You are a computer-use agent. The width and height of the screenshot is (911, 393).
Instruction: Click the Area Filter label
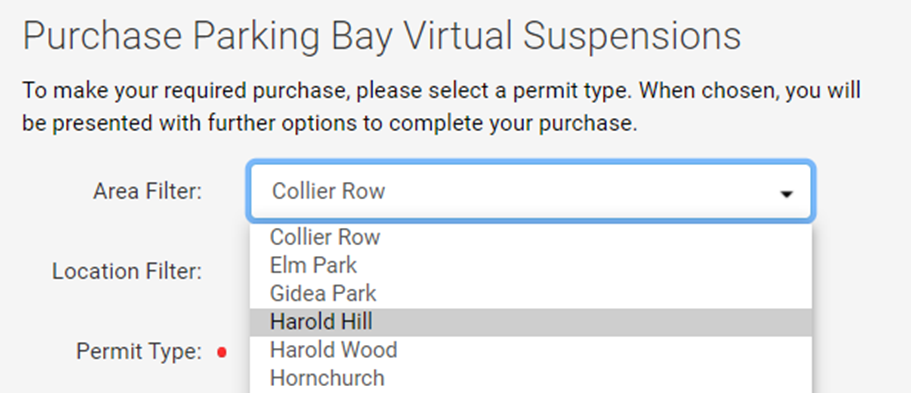pyautogui.click(x=148, y=191)
